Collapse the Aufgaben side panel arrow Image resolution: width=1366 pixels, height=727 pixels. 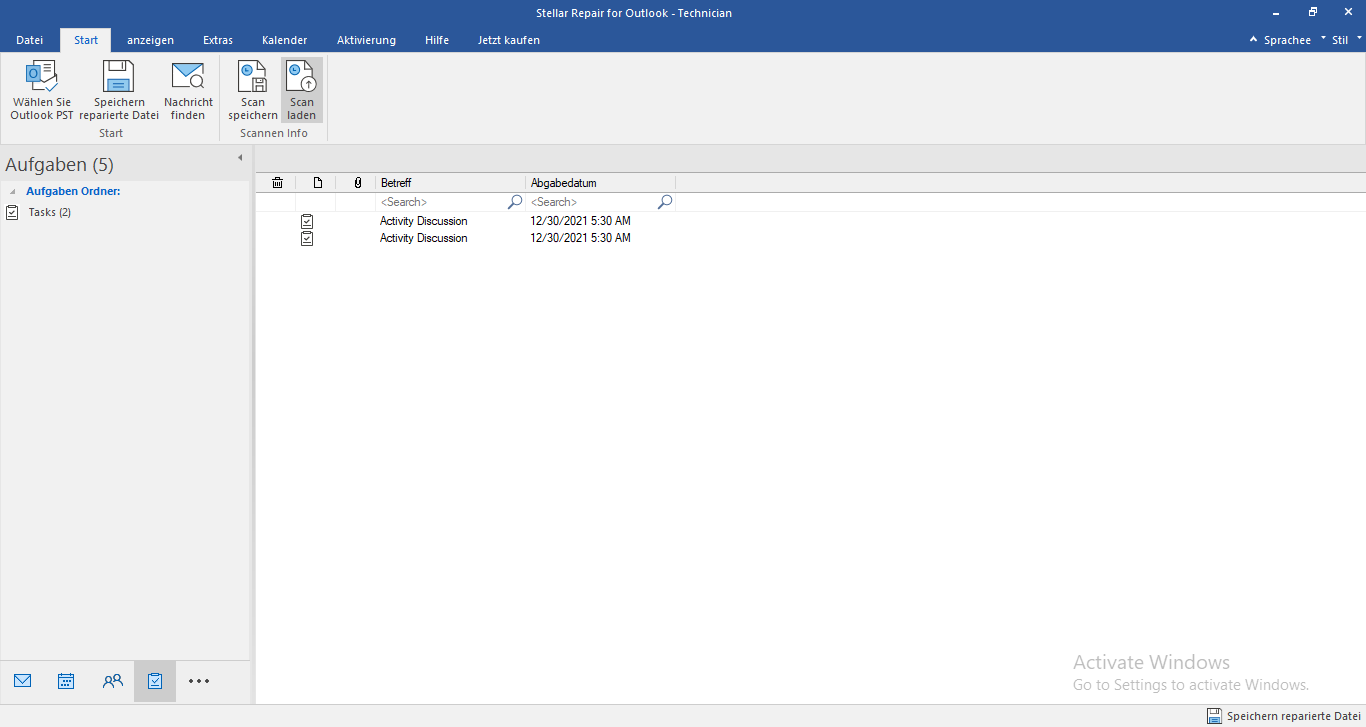(x=240, y=158)
